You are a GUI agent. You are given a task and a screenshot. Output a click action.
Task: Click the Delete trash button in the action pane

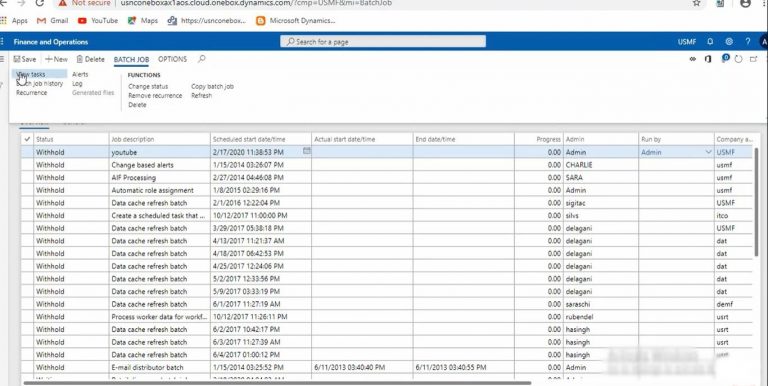pyautogui.click(x=91, y=59)
